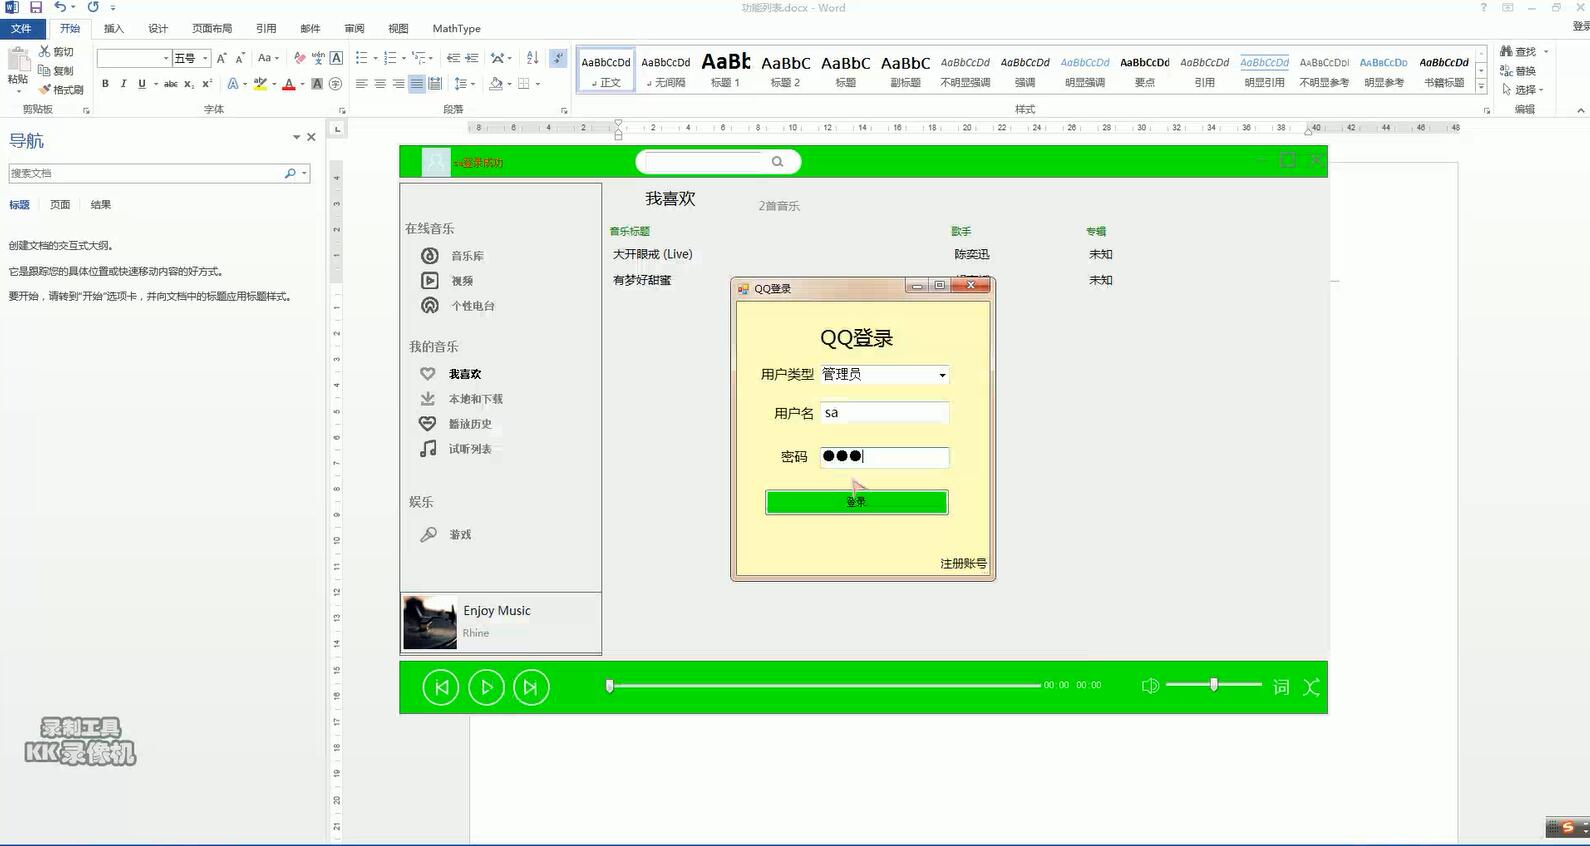The height and width of the screenshot is (846, 1590).
Task: Sort paragraphs with the A-Z sort icon
Action: click(532, 58)
